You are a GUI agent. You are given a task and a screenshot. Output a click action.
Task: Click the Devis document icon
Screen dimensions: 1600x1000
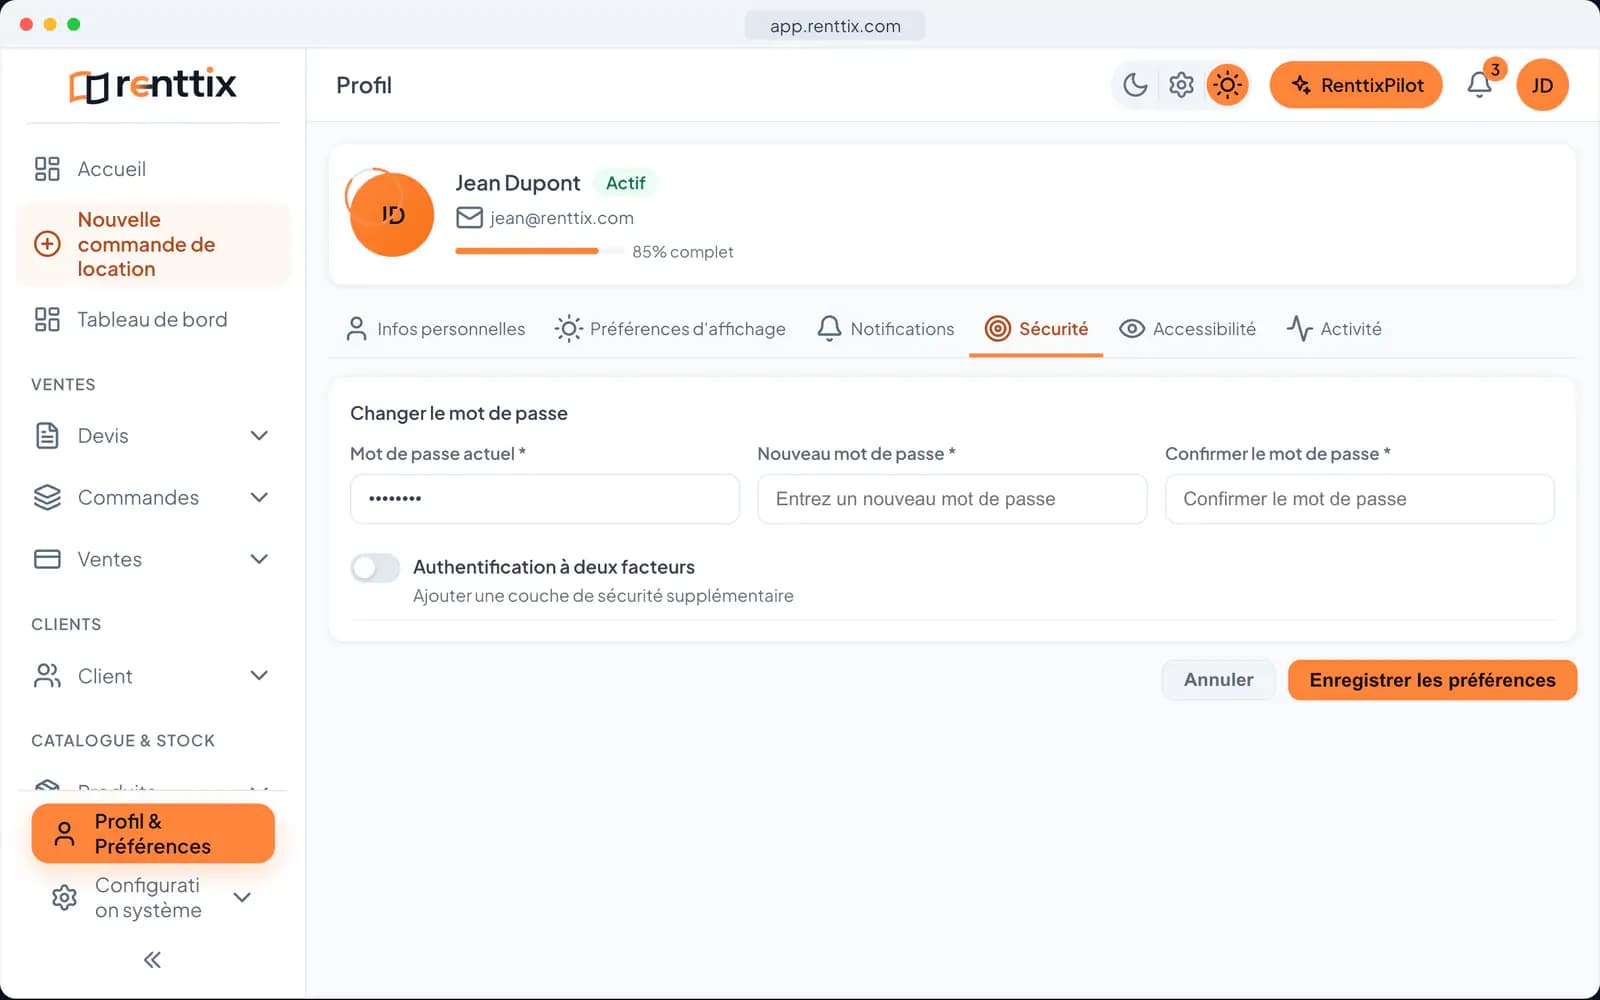pos(47,436)
